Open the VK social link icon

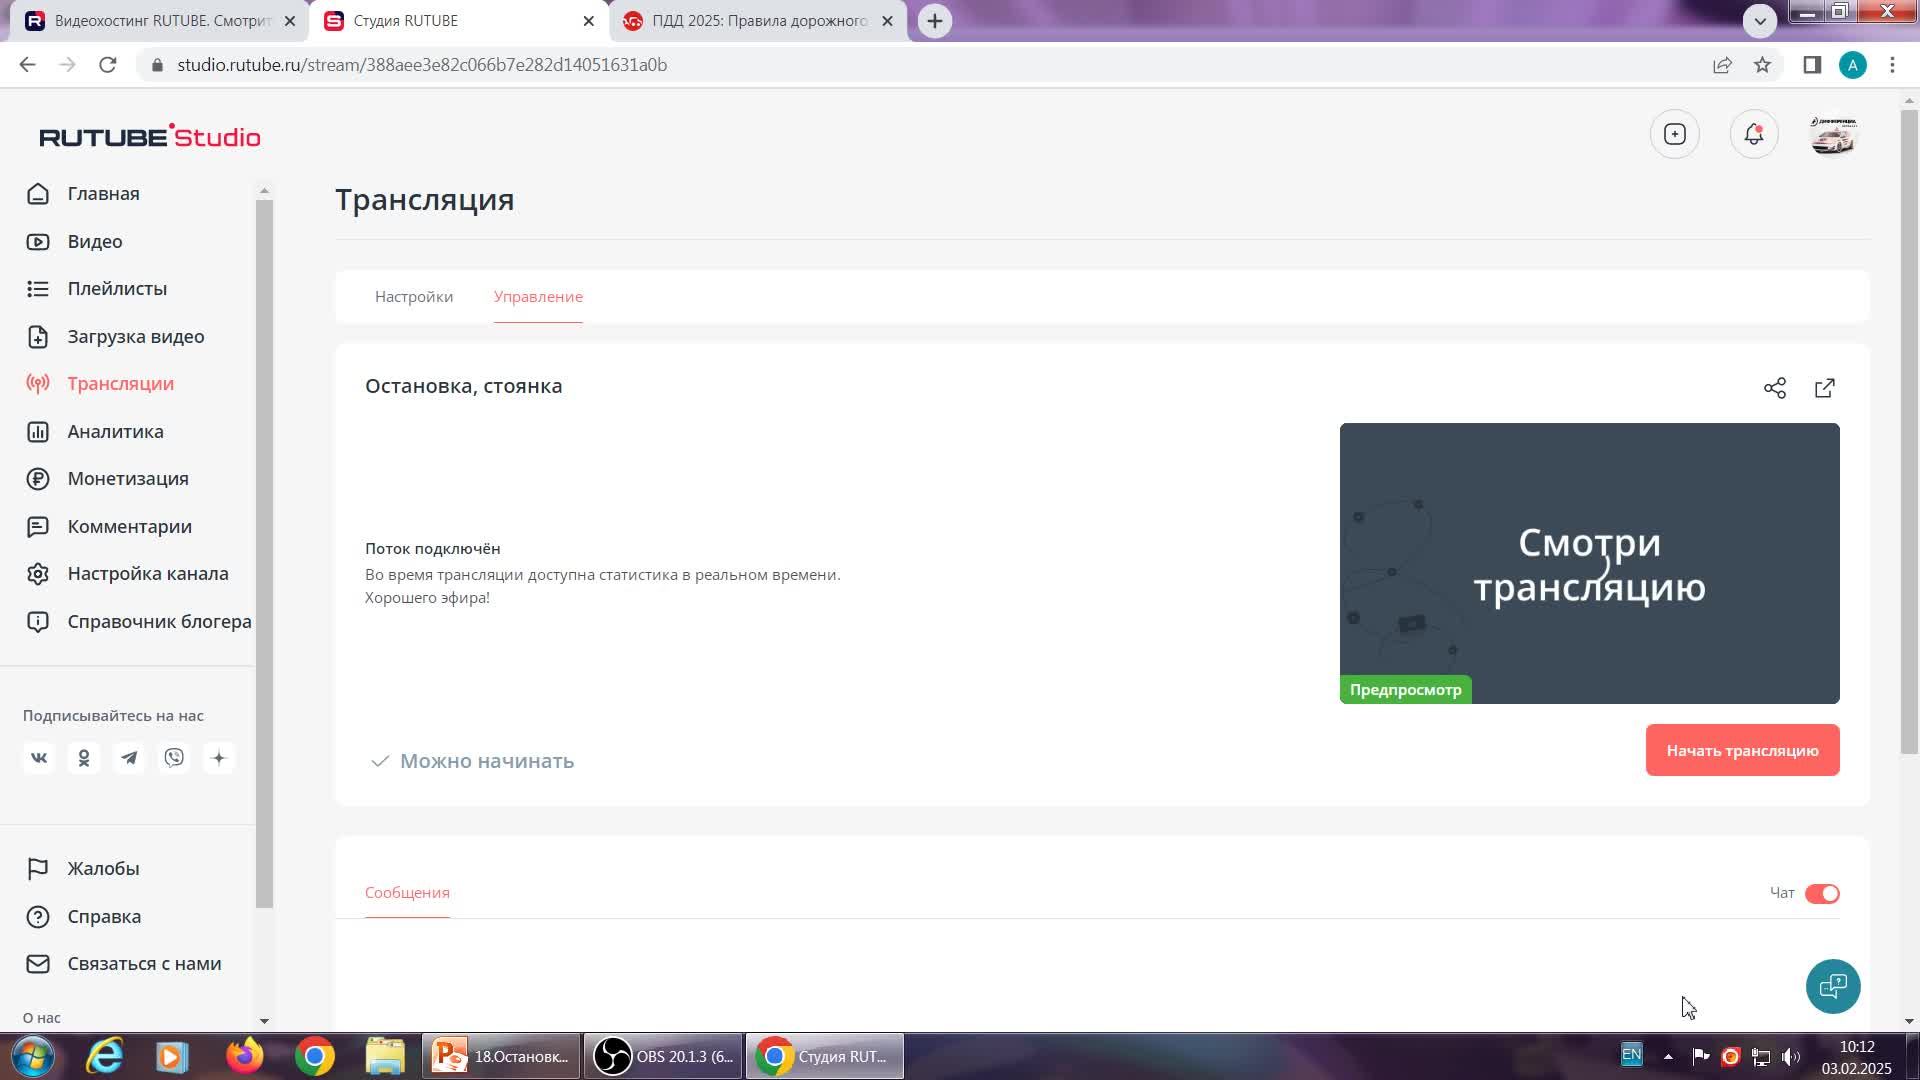(39, 758)
